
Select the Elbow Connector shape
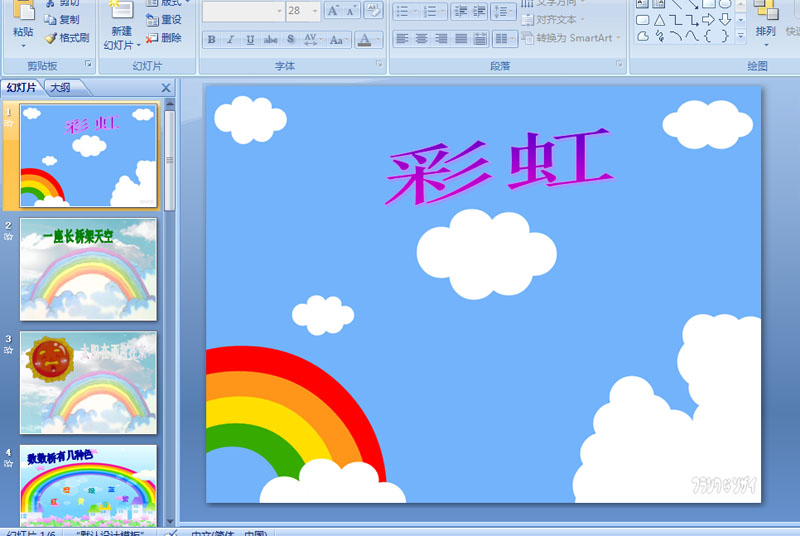point(676,20)
